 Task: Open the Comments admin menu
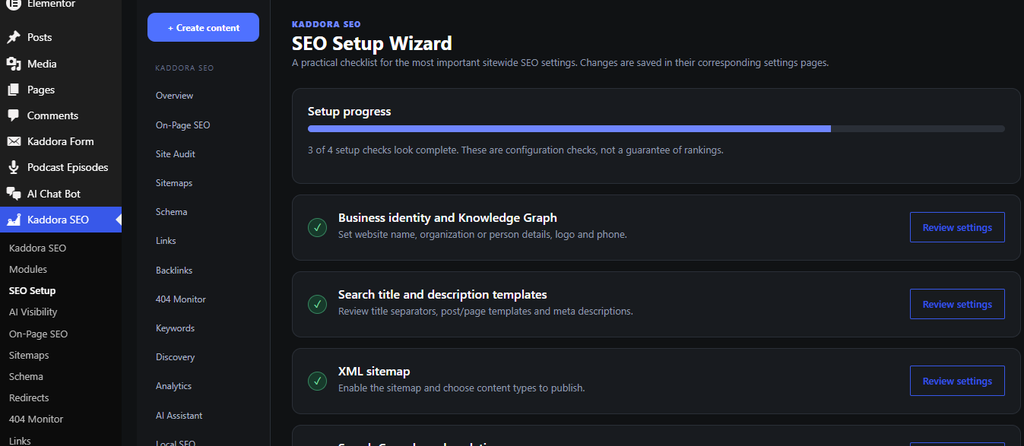click(x=61, y=116)
